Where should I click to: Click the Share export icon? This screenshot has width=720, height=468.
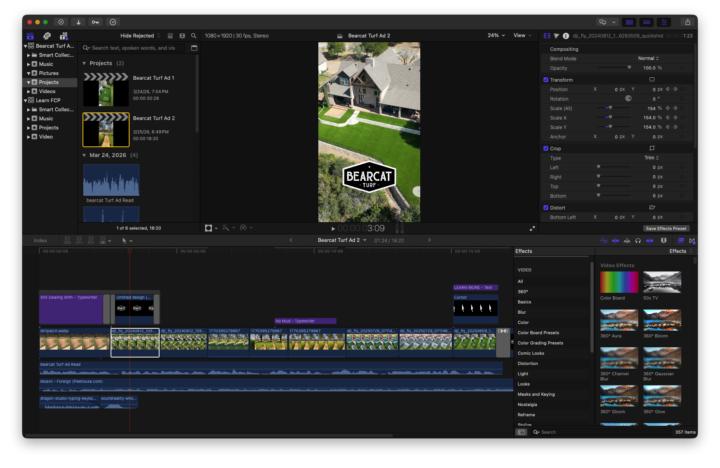point(687,22)
